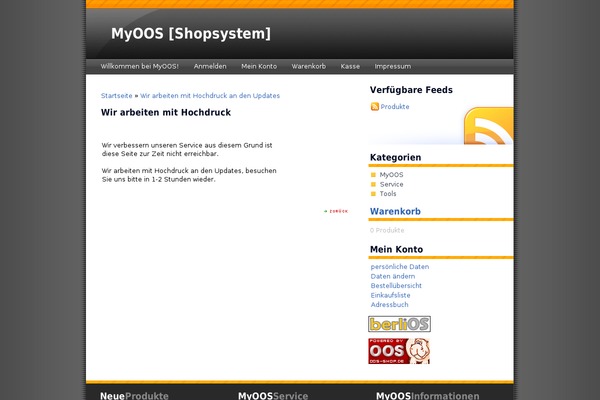Open Impressum in the navigation bar

point(393,66)
